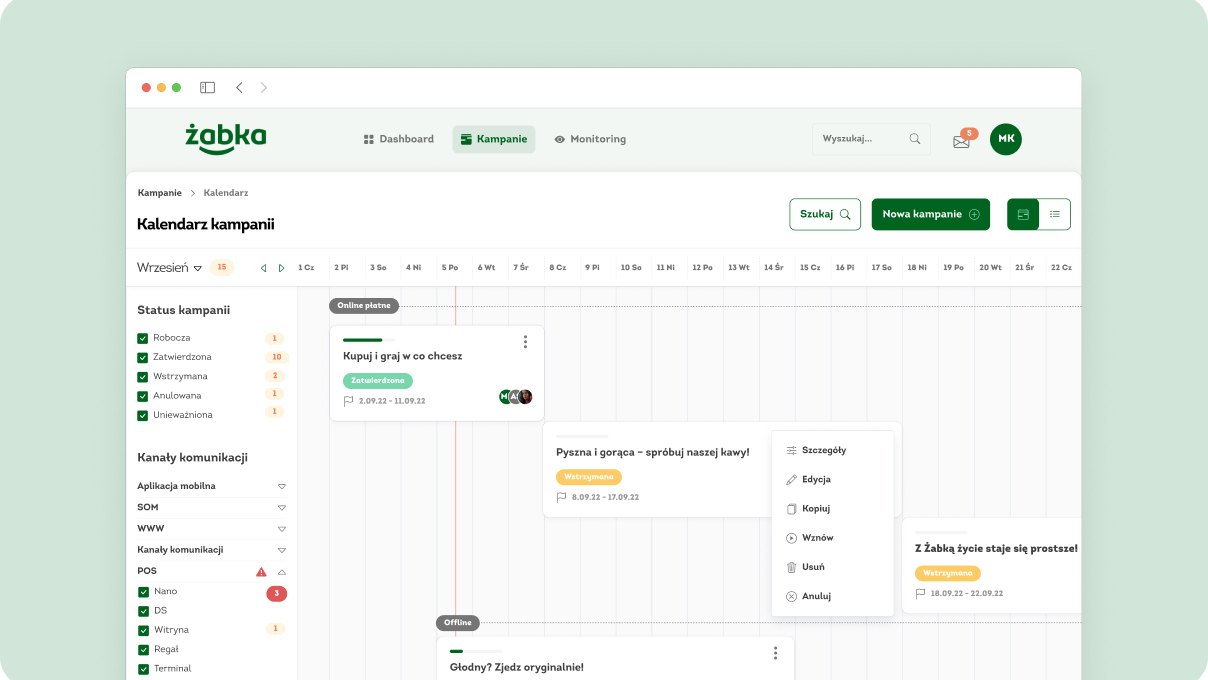Open options menu on Kupuj i graj card
The height and width of the screenshot is (680, 1208).
click(525, 342)
